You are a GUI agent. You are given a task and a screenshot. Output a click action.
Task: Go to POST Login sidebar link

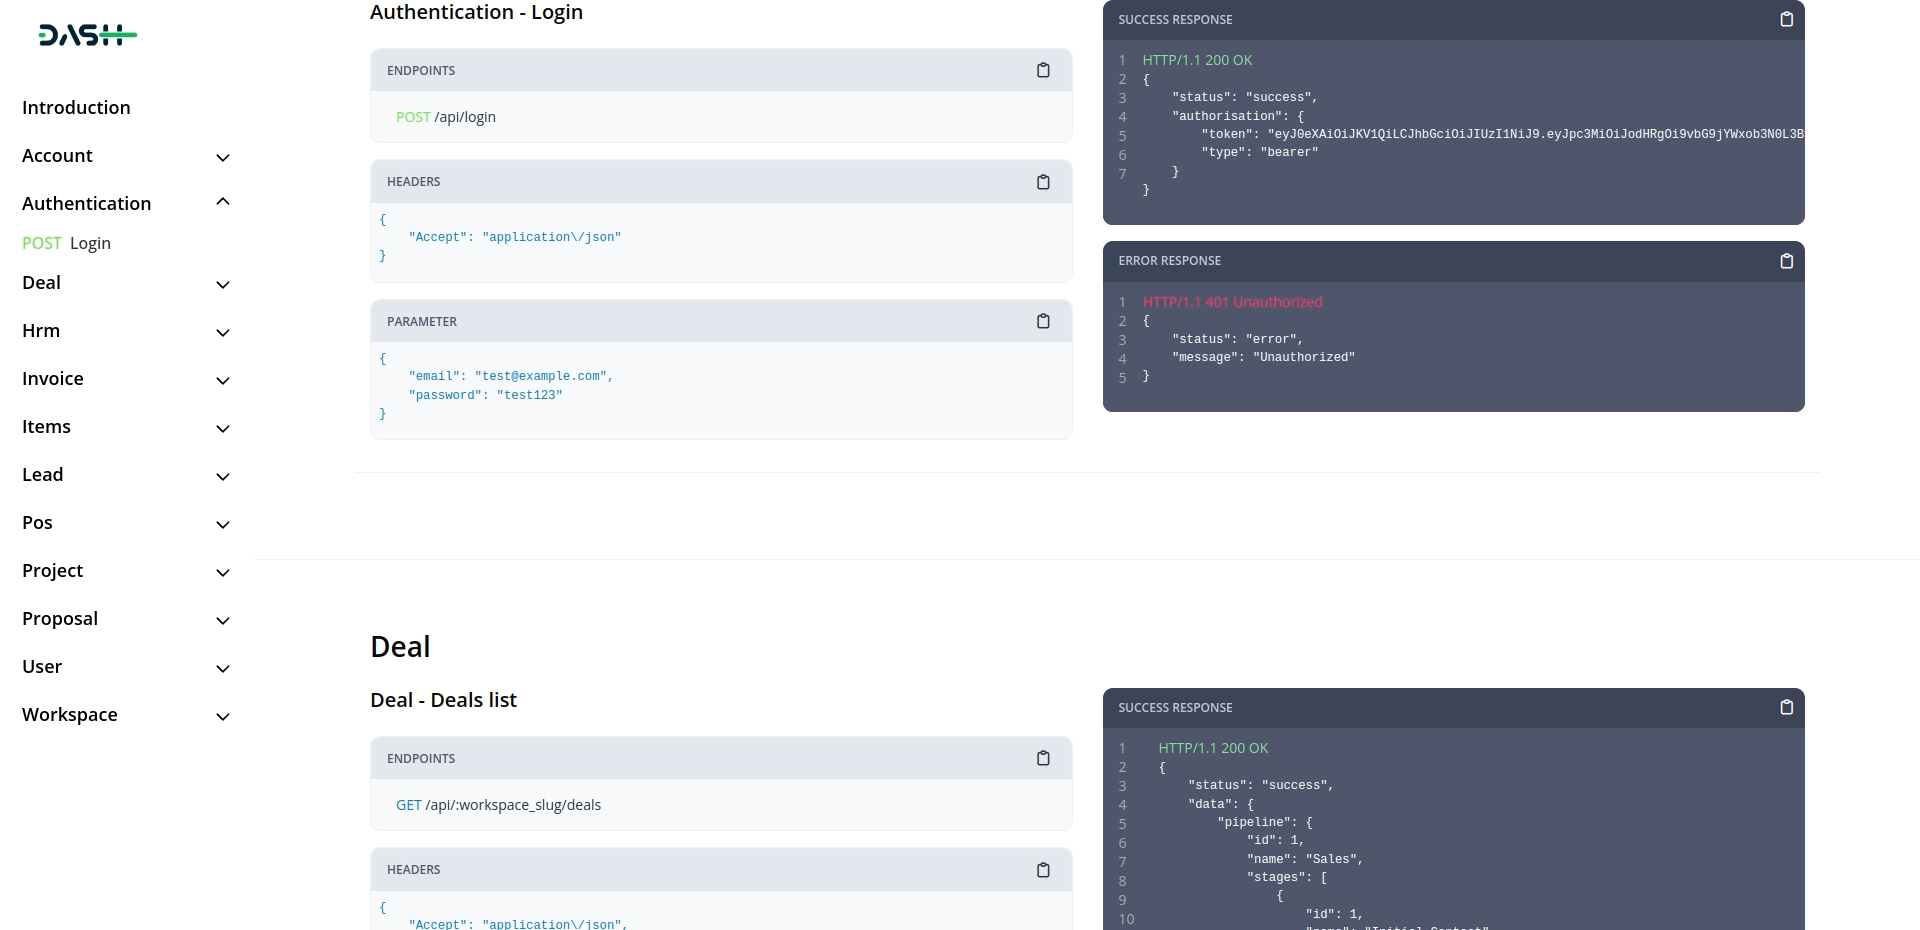(x=67, y=243)
